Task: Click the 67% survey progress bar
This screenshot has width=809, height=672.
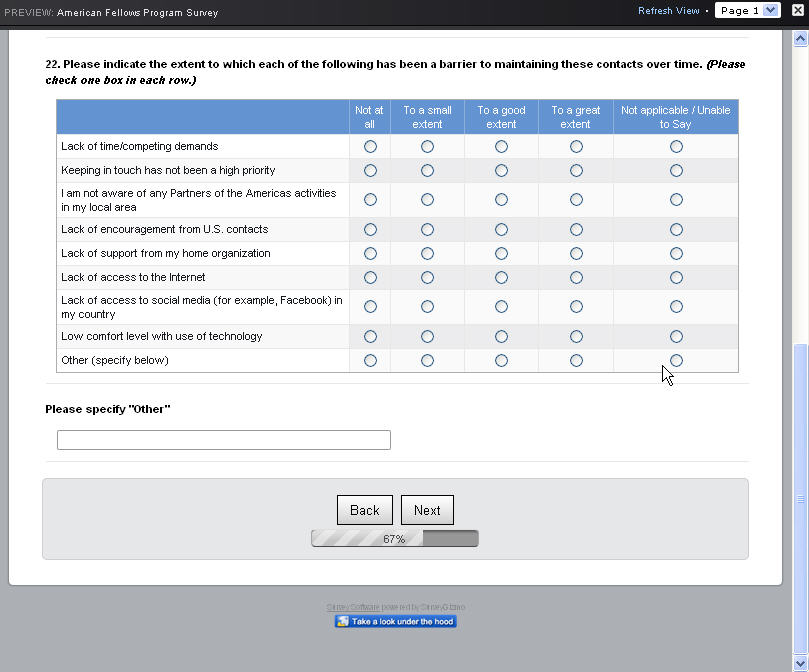Action: [395, 539]
